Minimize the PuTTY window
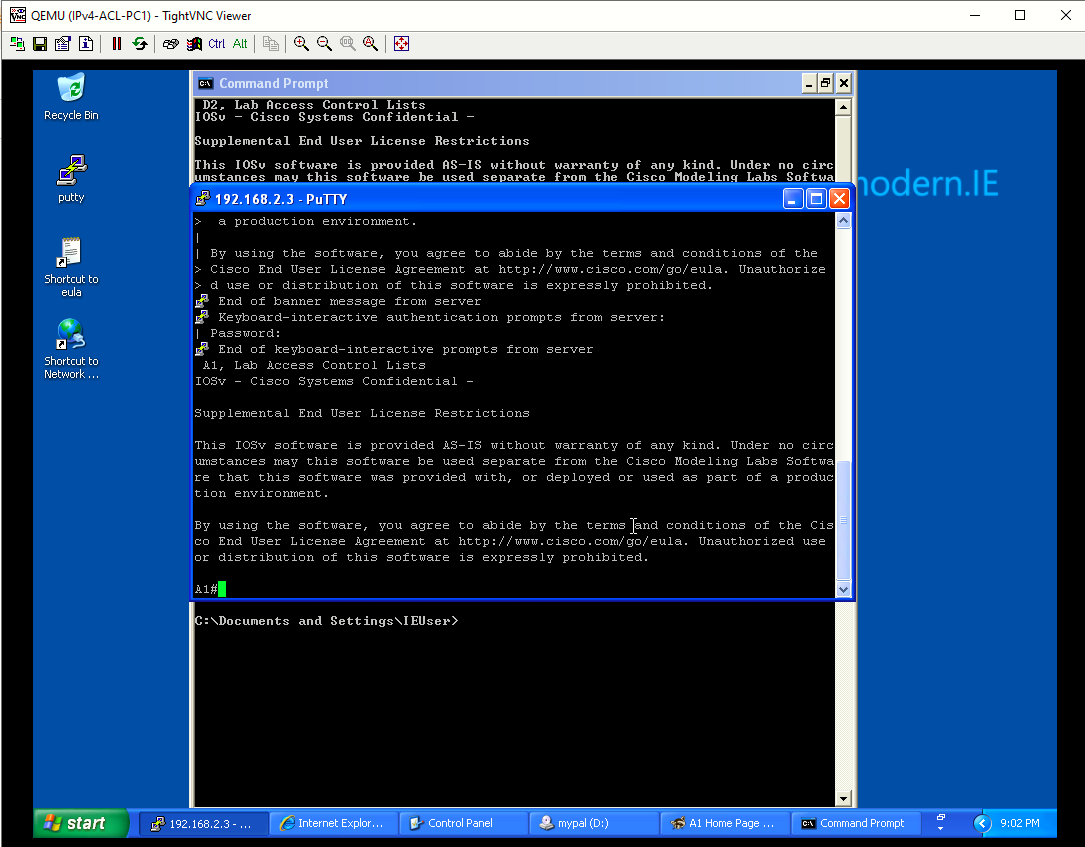1085x847 pixels. [x=793, y=199]
